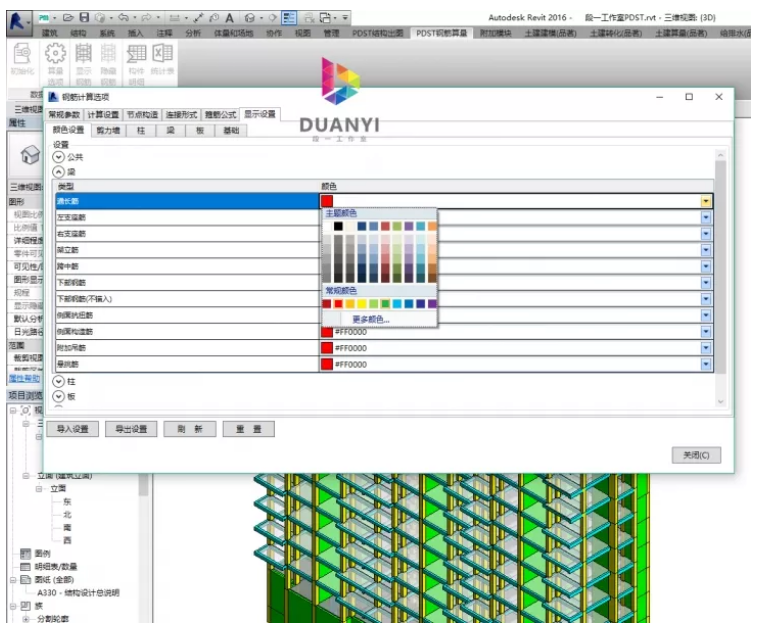This screenshot has height=627, width=760.
Task: Select the 下部钢筋(不锚入) row
Action: coord(187,299)
